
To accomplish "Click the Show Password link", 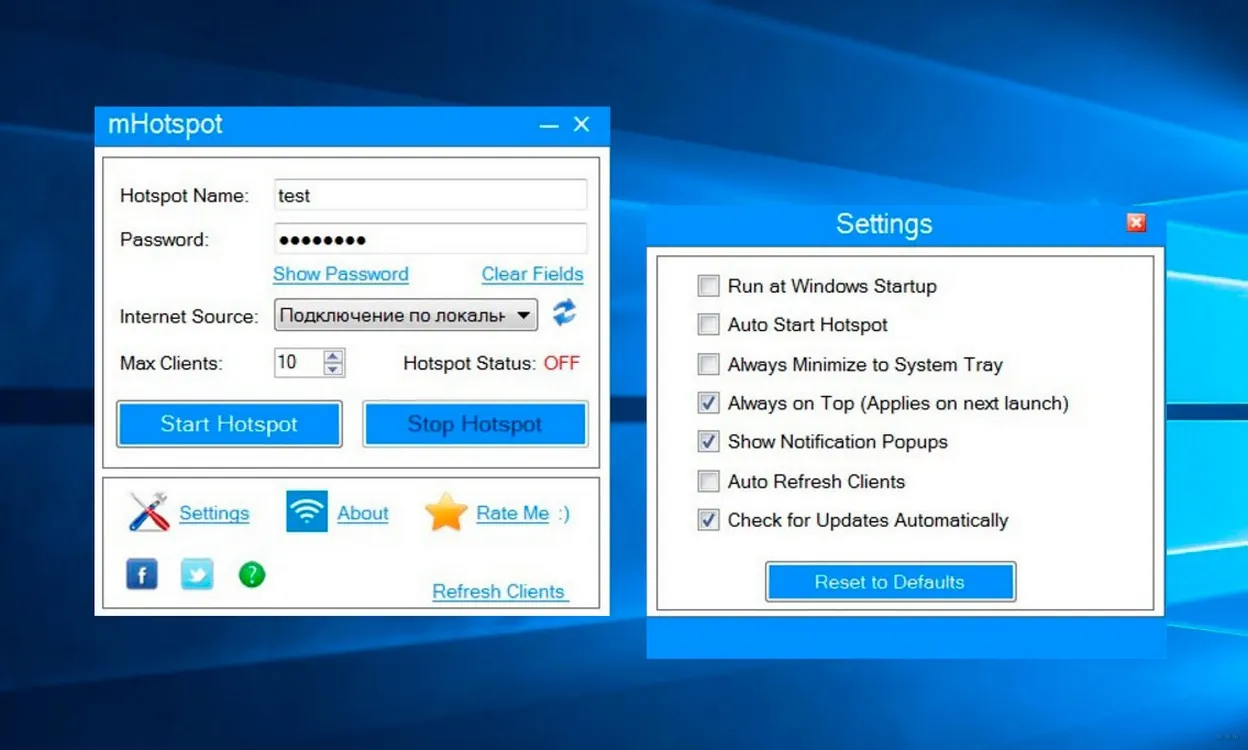I will click(341, 274).
